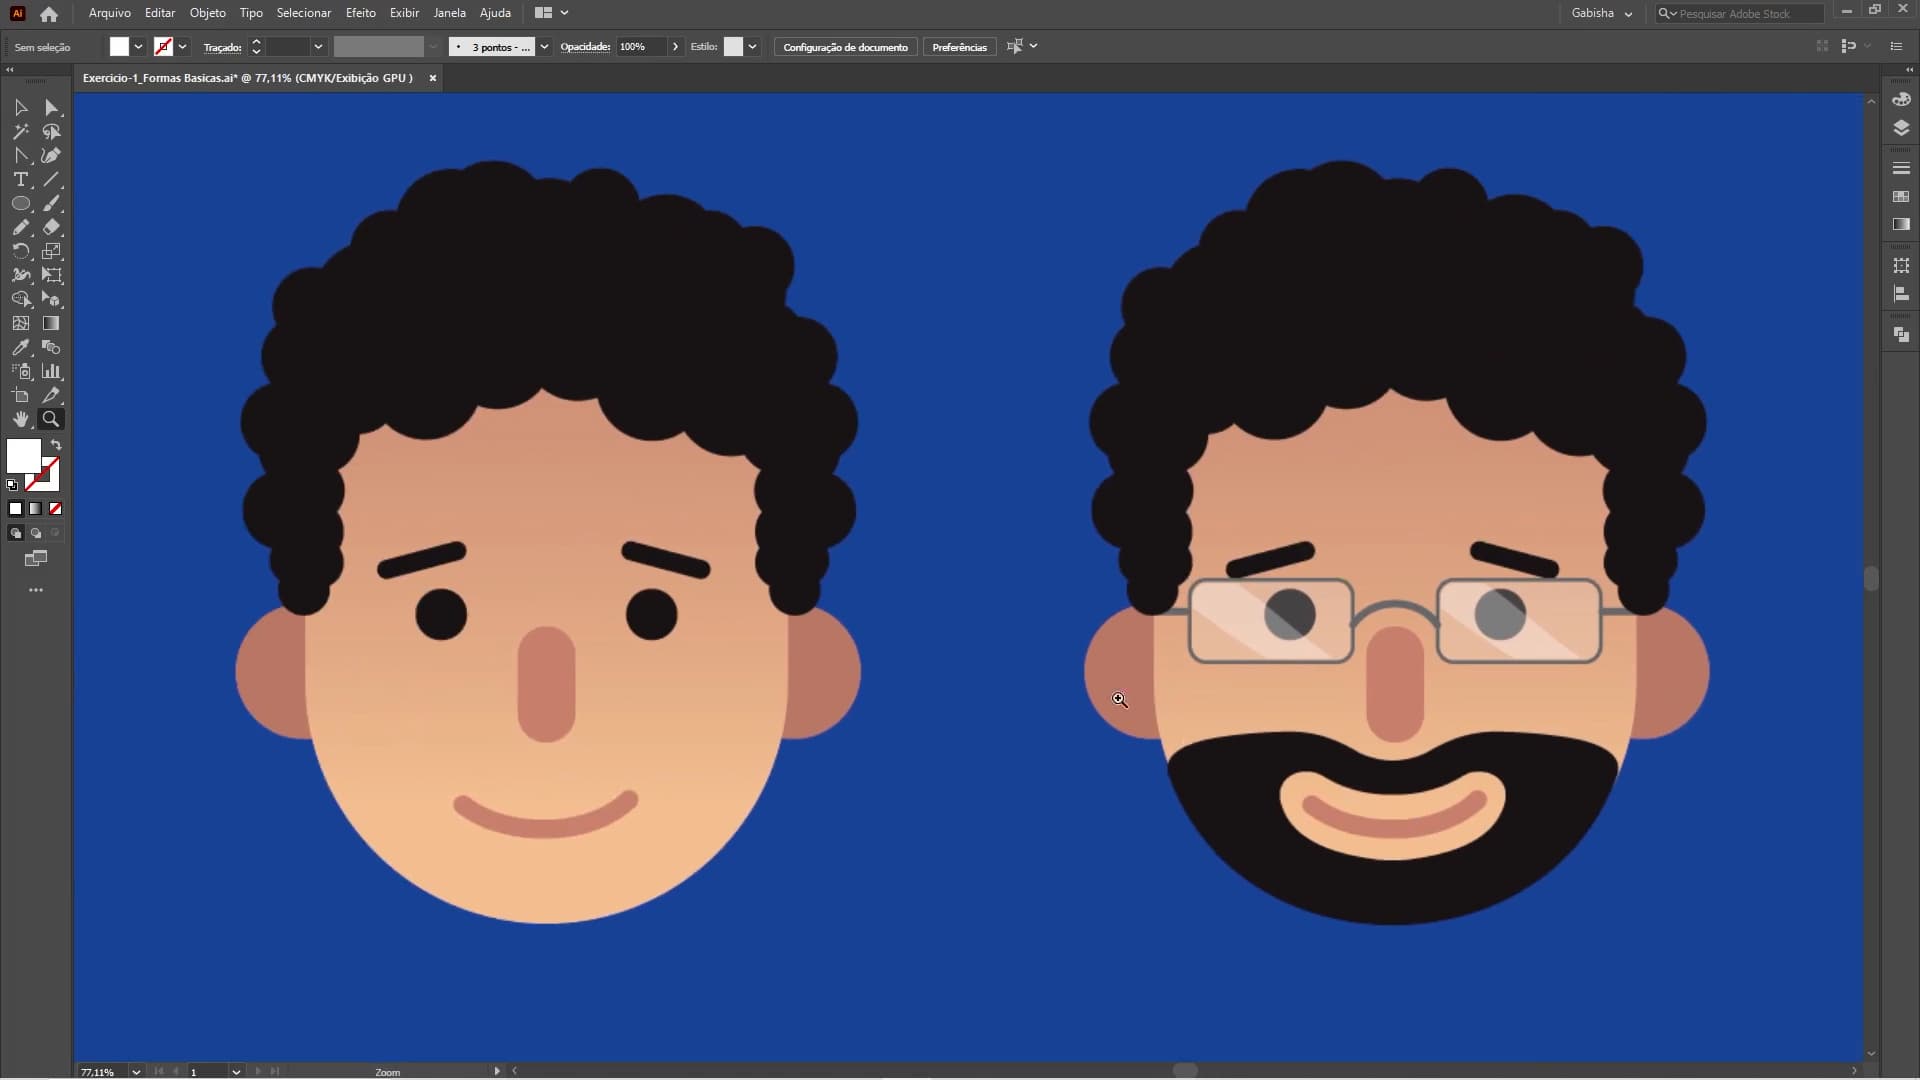The width and height of the screenshot is (1920, 1080).
Task: Select the Zoom magnifier tool
Action: (x=51, y=419)
